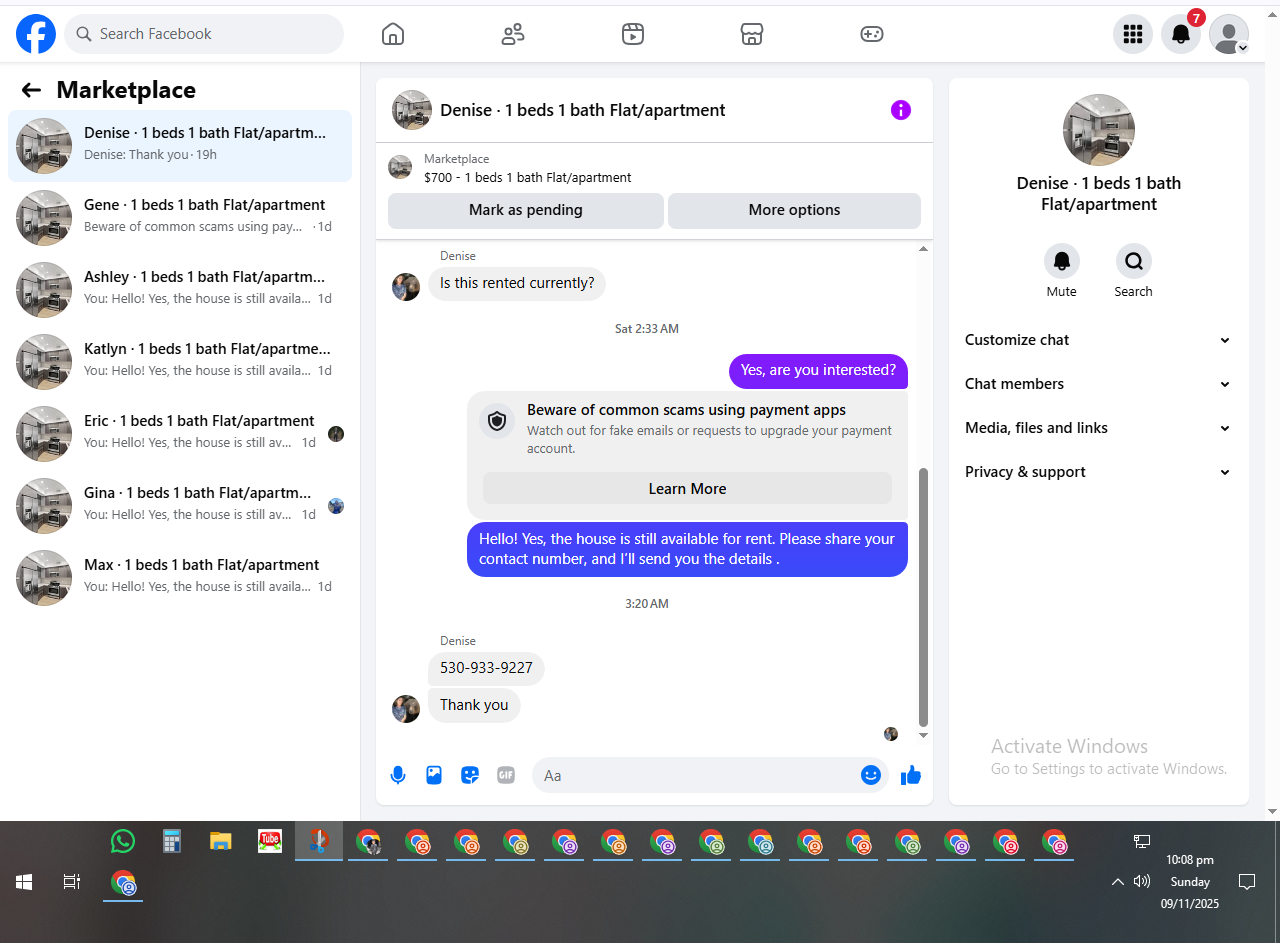Show hidden system tray icons
The height and width of the screenshot is (943, 1280).
(x=1118, y=882)
